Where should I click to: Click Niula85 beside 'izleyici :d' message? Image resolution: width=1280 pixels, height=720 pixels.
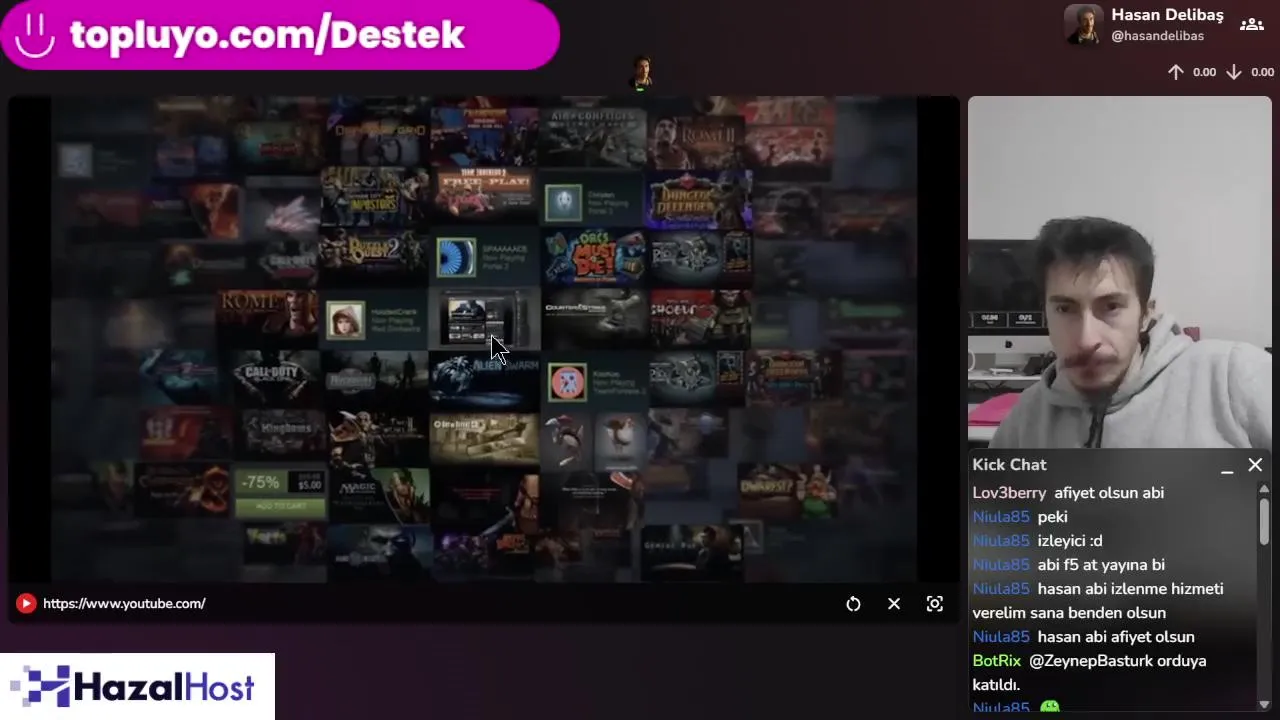[1001, 541]
